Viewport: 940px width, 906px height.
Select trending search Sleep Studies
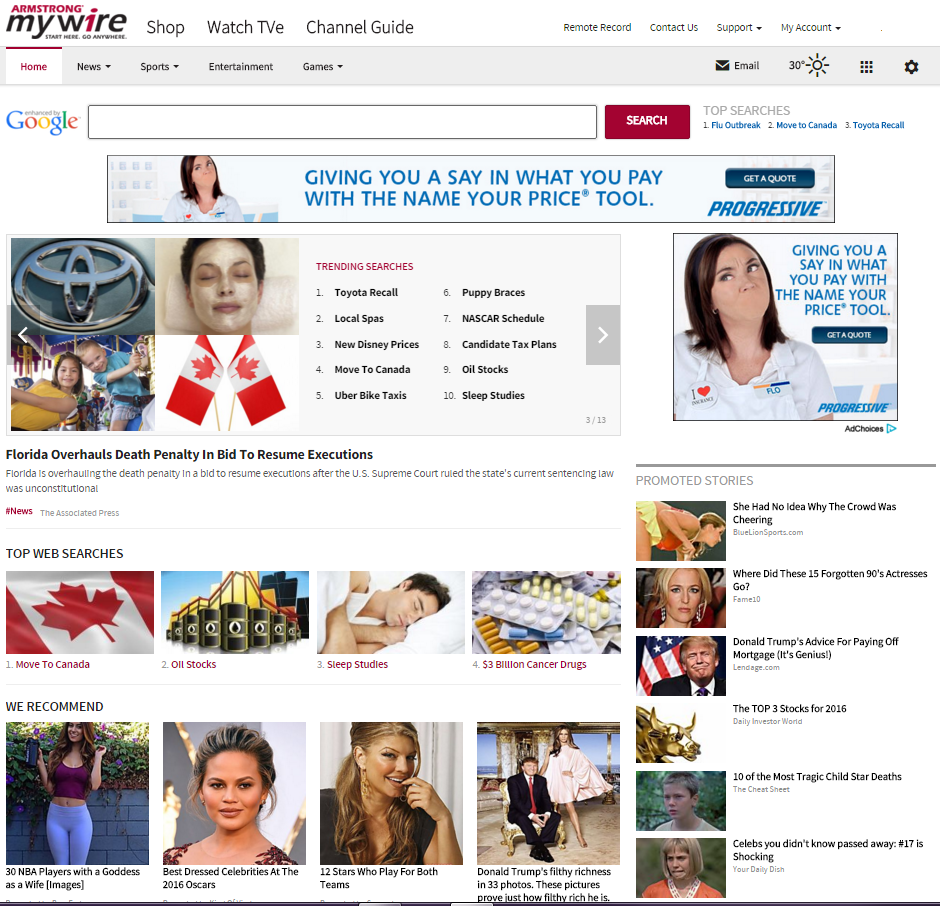493,395
